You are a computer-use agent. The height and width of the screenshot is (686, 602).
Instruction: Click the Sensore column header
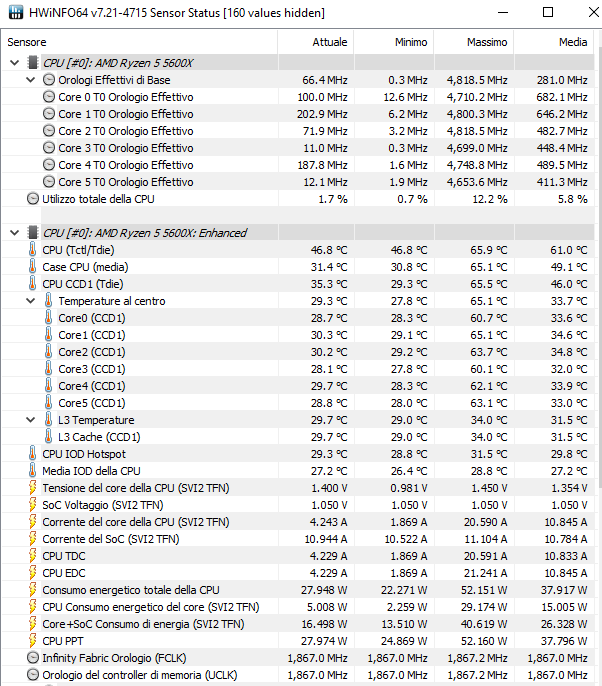[139, 42]
